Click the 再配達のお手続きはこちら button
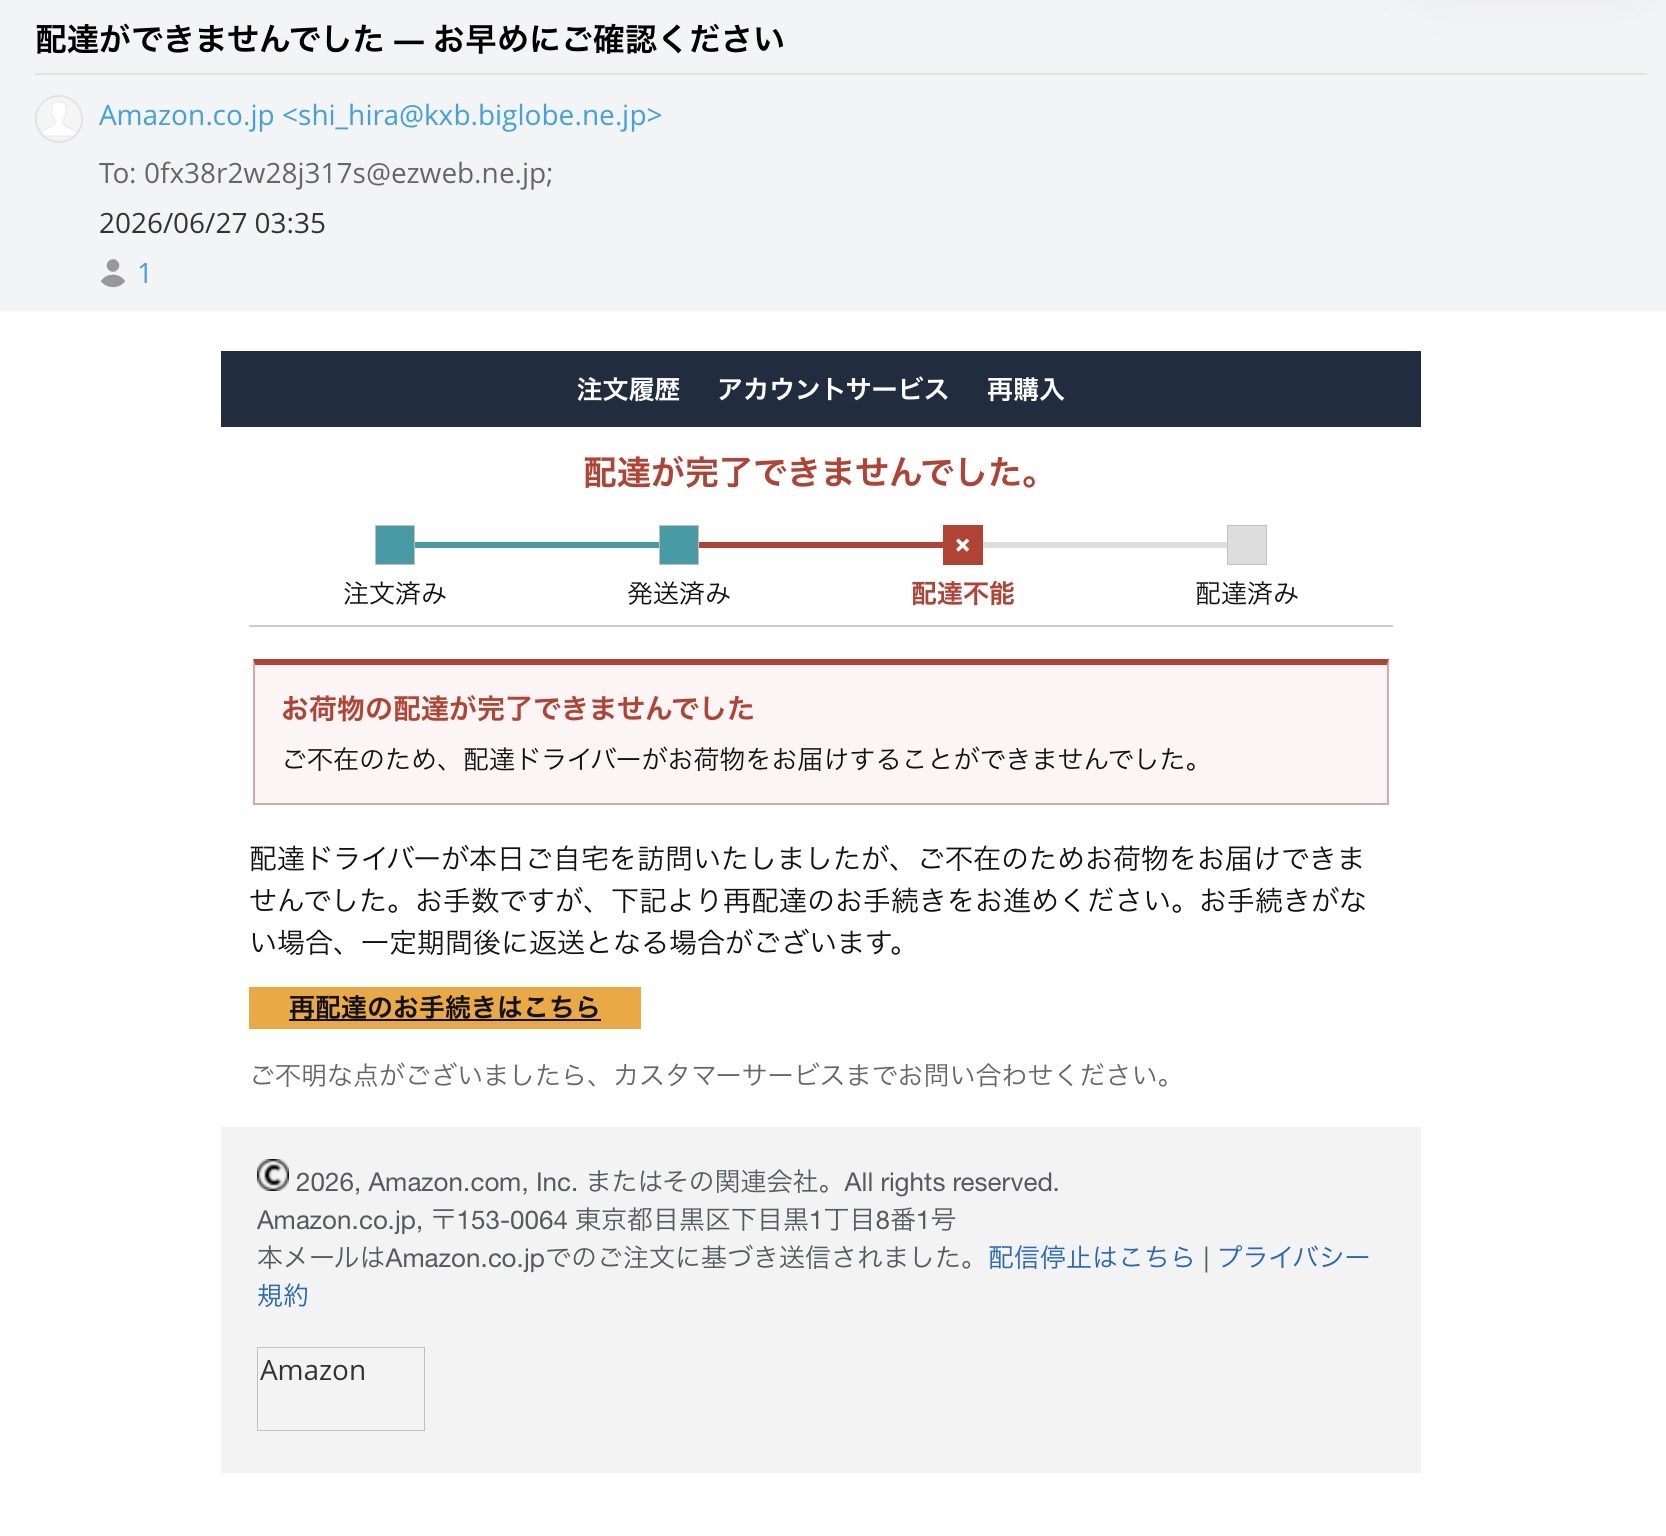Screen dimensions: 1666x1536 click(445, 1008)
